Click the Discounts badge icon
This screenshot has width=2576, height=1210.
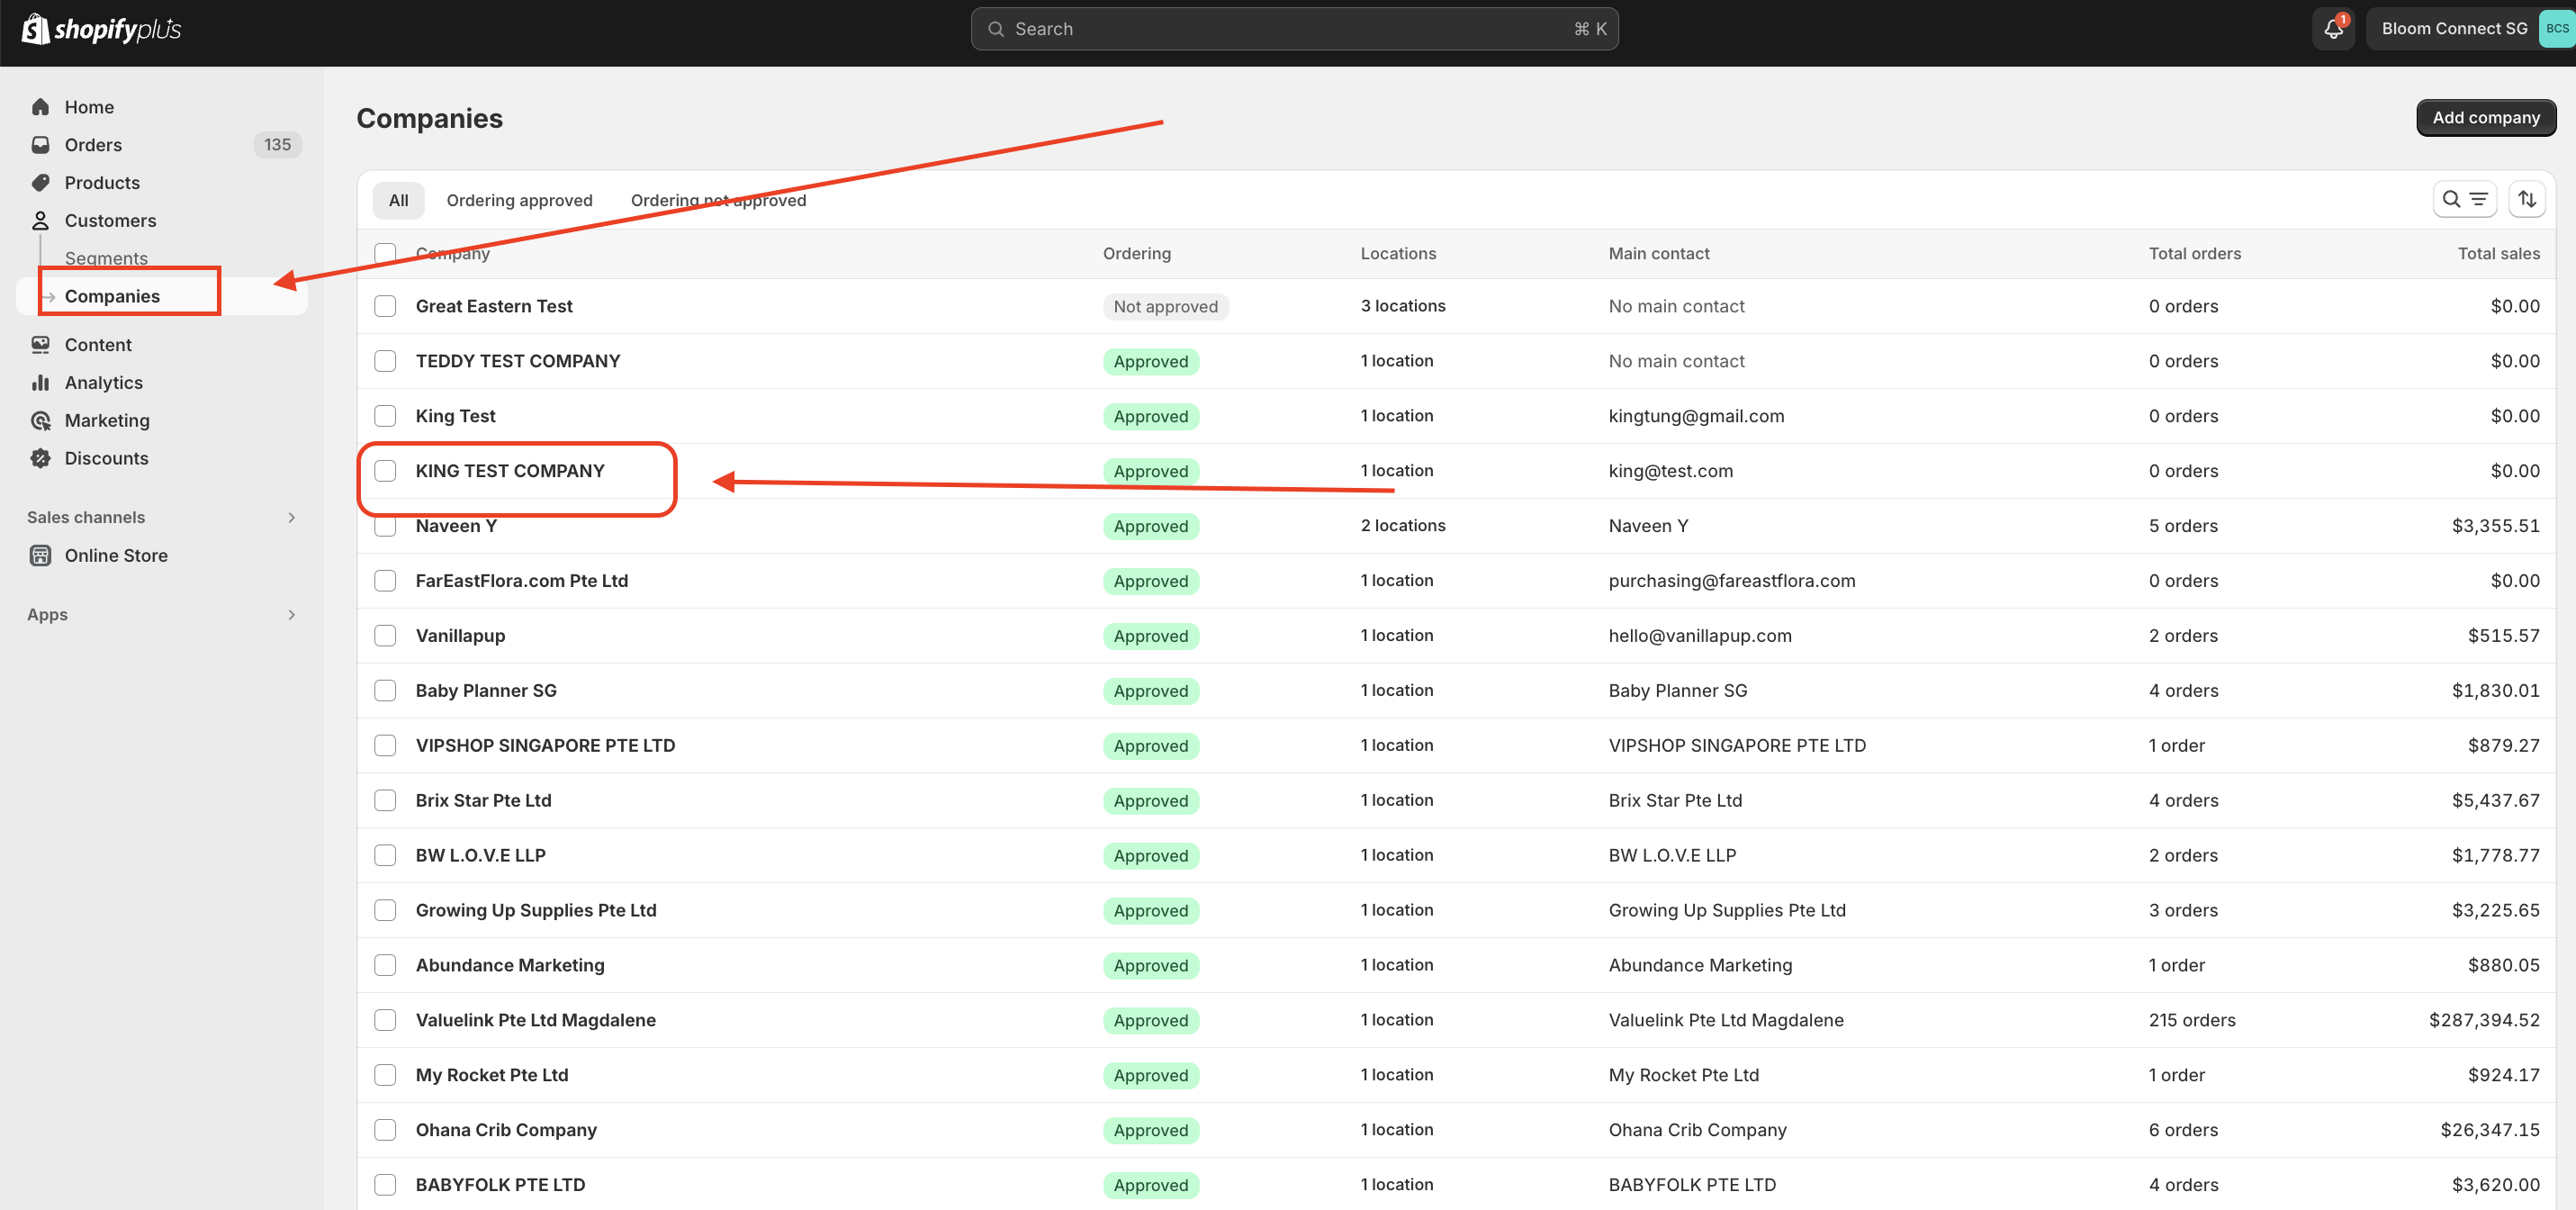click(x=41, y=458)
